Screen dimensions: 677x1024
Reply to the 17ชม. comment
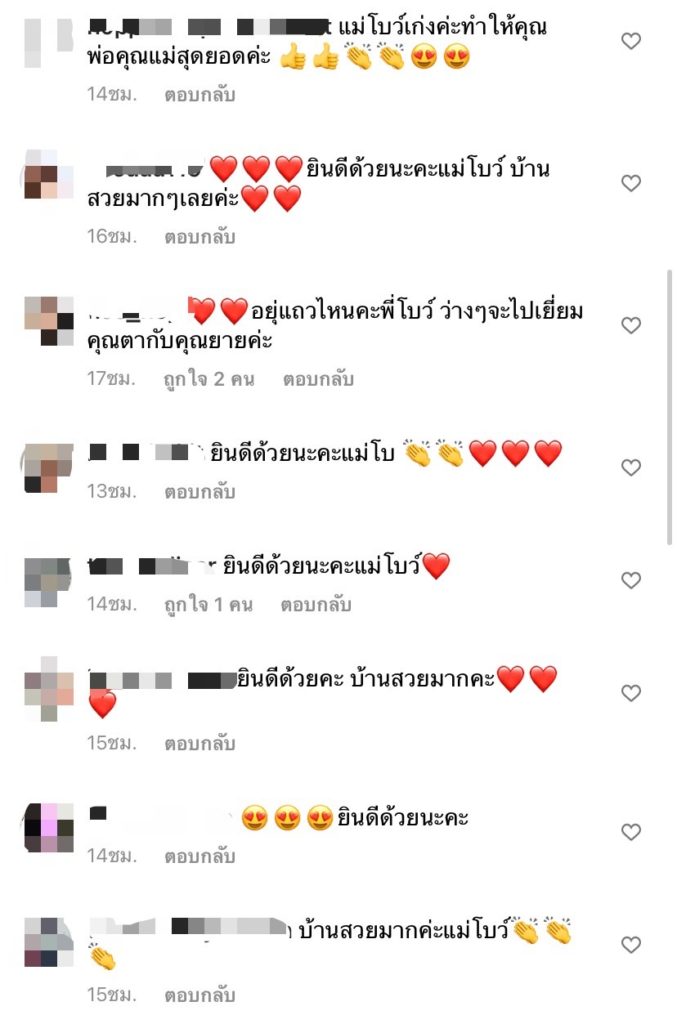[318, 379]
